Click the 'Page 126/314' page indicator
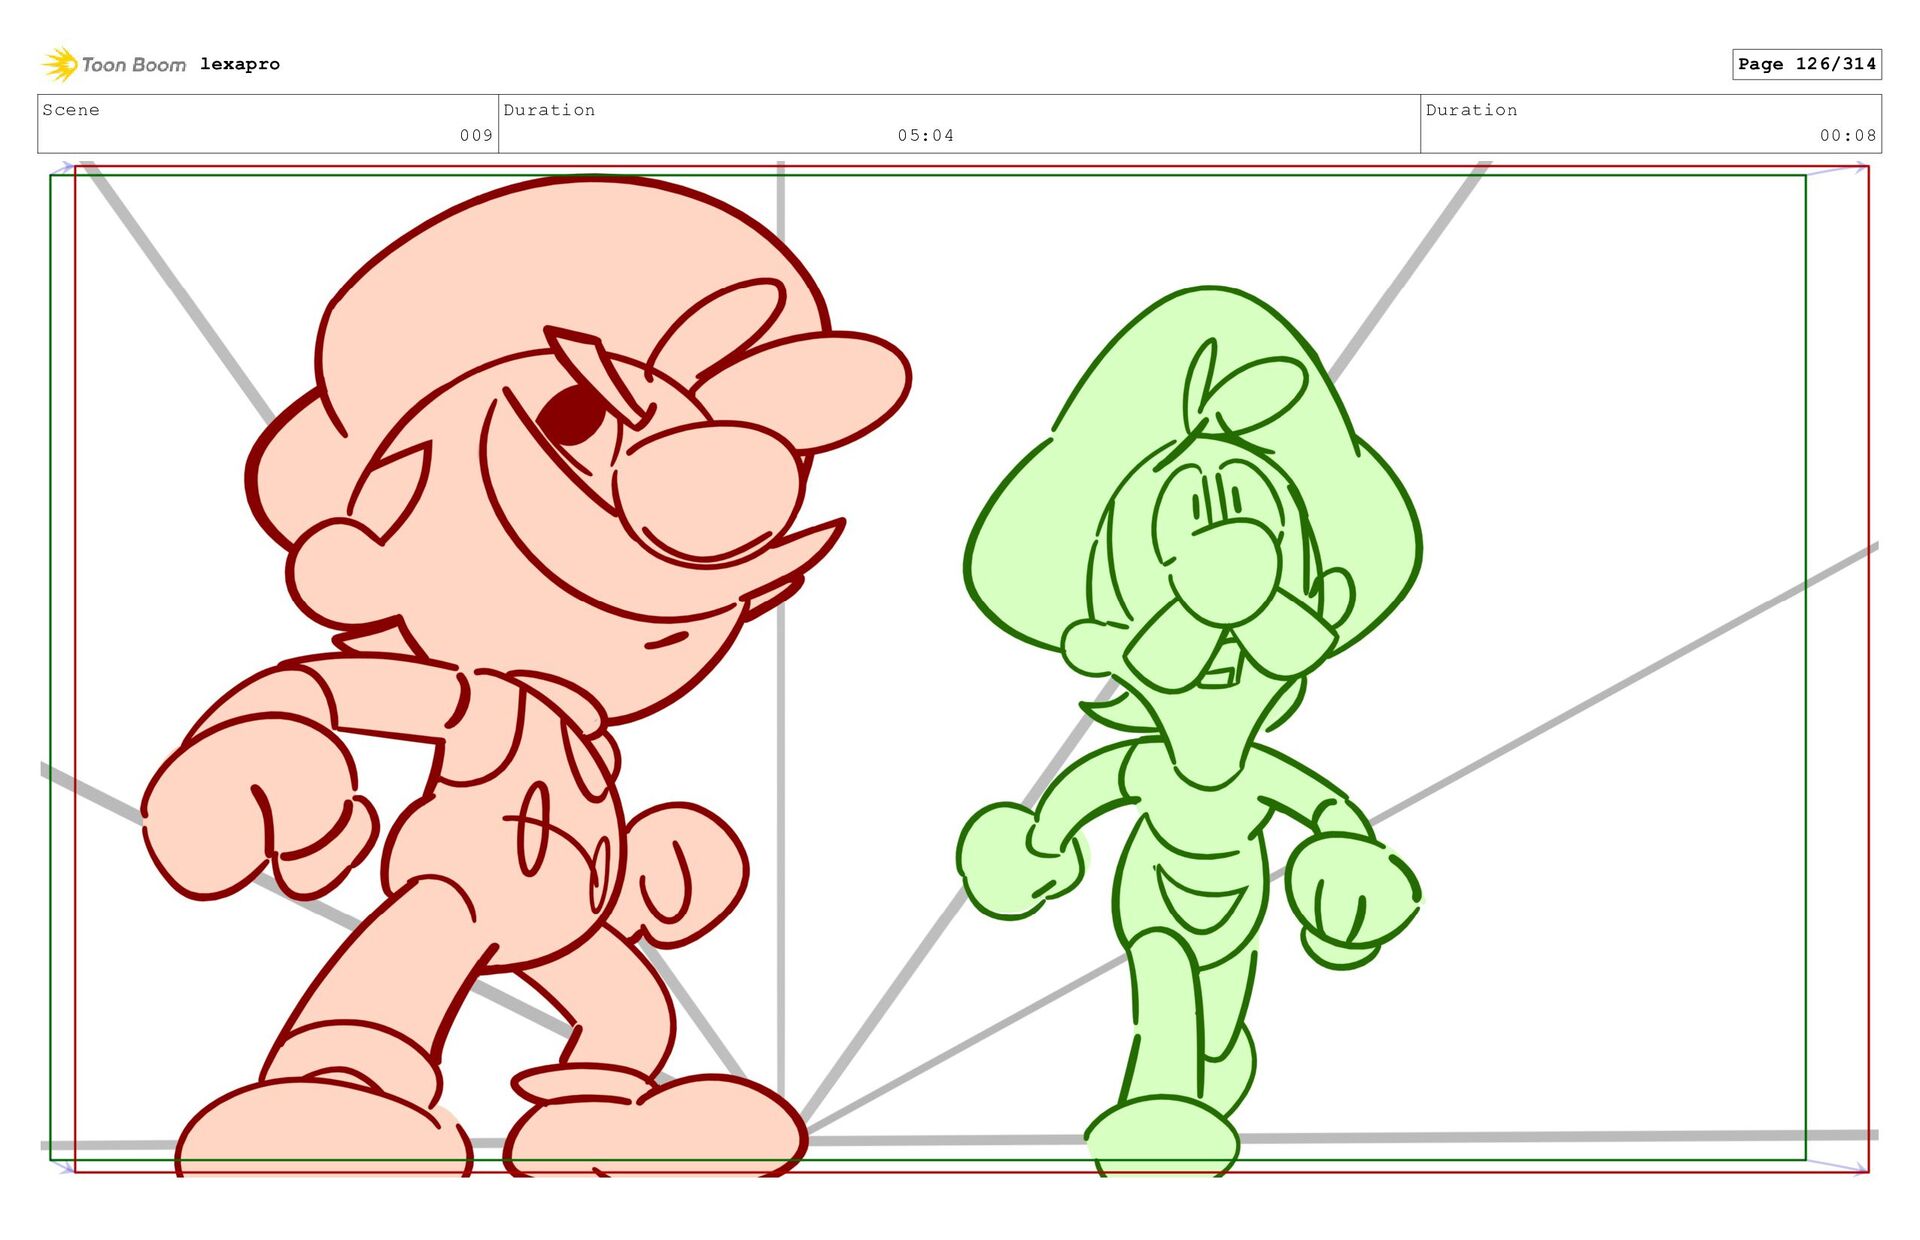1920x1240 pixels. [1807, 64]
